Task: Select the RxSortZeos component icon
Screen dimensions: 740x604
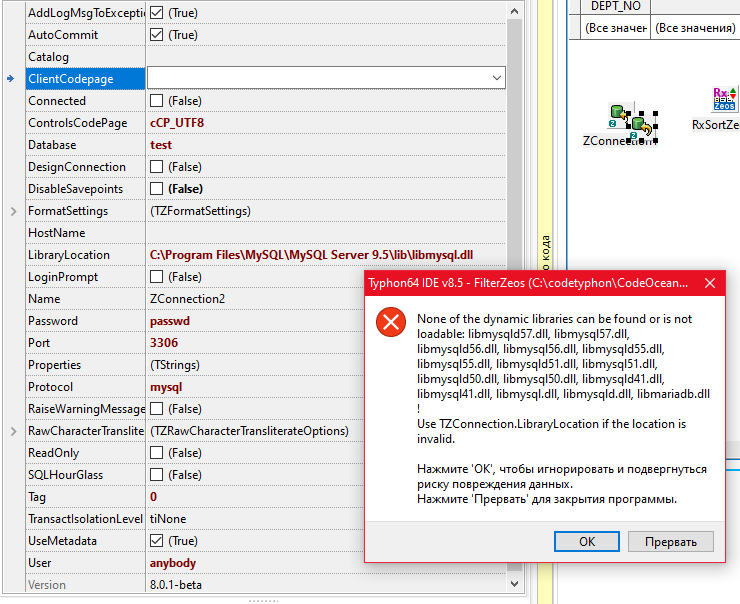Action: pyautogui.click(x=724, y=100)
